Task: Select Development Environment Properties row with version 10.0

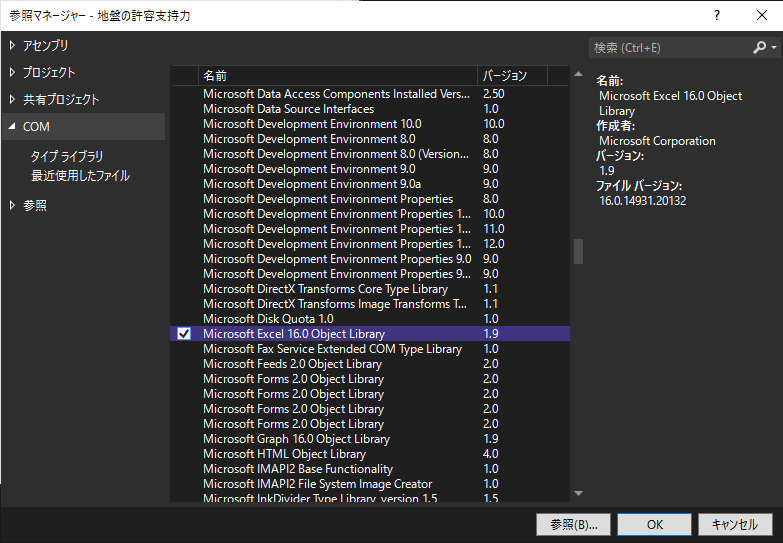Action: pyautogui.click(x=370, y=213)
